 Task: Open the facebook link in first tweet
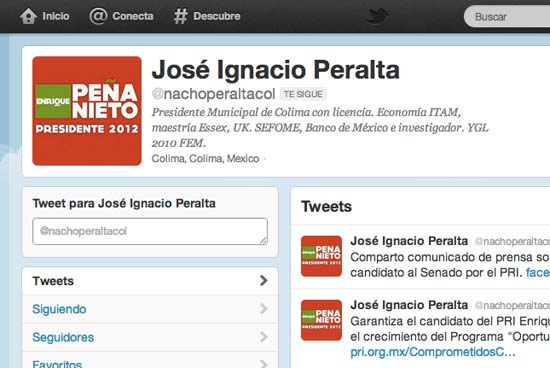(x=538, y=273)
